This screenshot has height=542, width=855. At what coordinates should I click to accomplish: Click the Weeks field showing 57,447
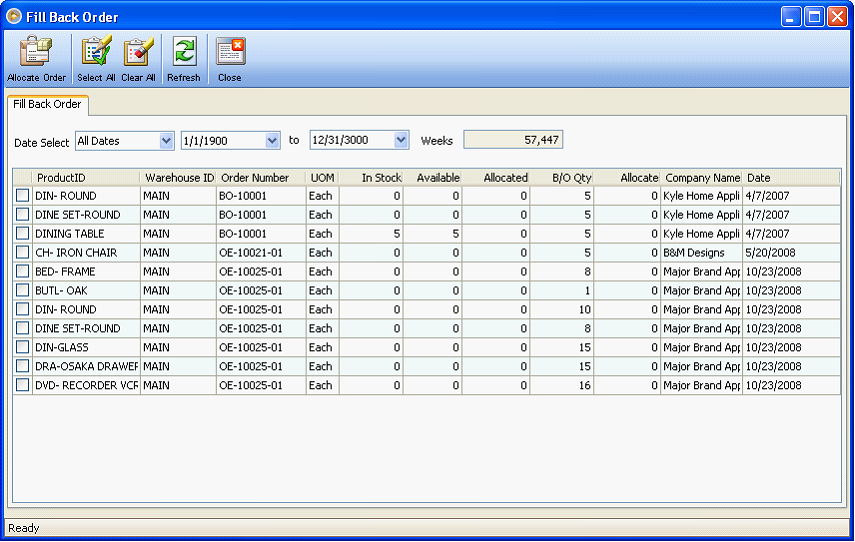click(x=513, y=140)
